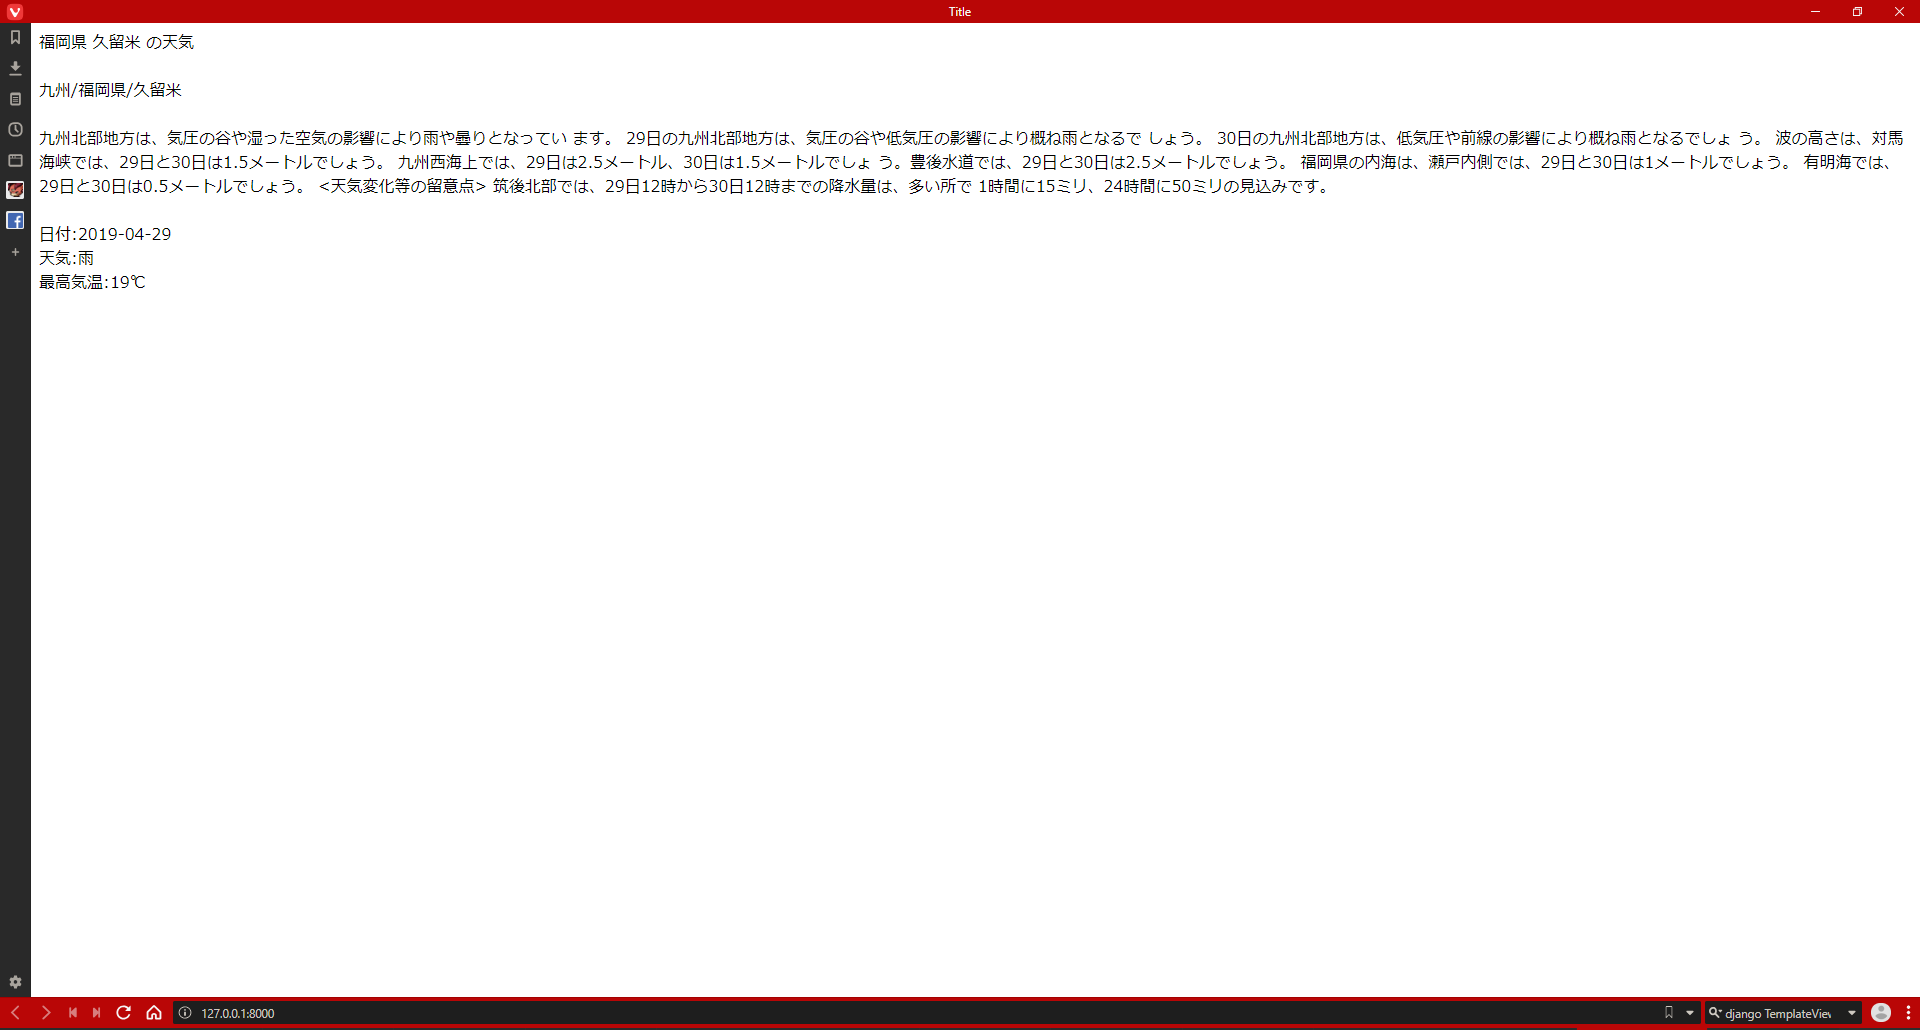This screenshot has width=1920, height=1030.
Task: Minimize the Vivaldi window
Action: pyautogui.click(x=1815, y=11)
